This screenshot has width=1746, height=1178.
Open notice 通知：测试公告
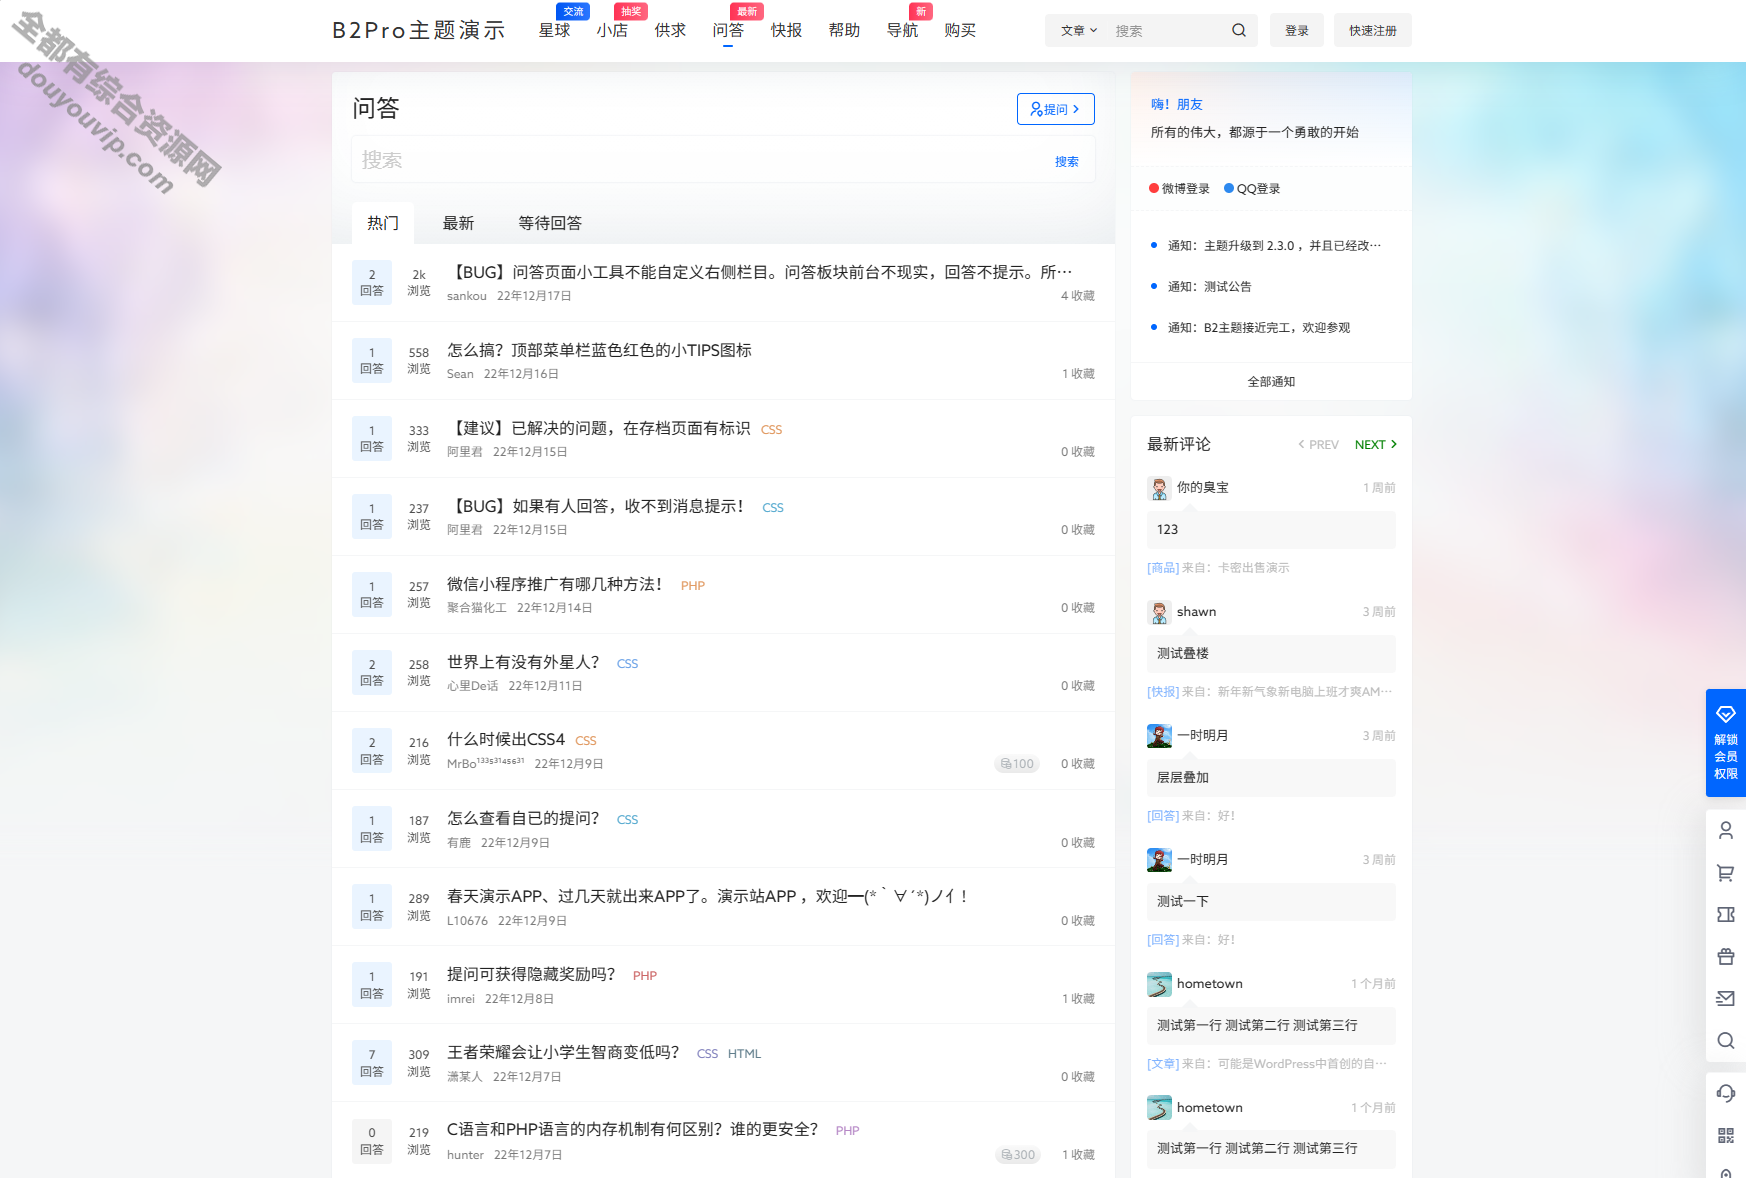click(1209, 287)
